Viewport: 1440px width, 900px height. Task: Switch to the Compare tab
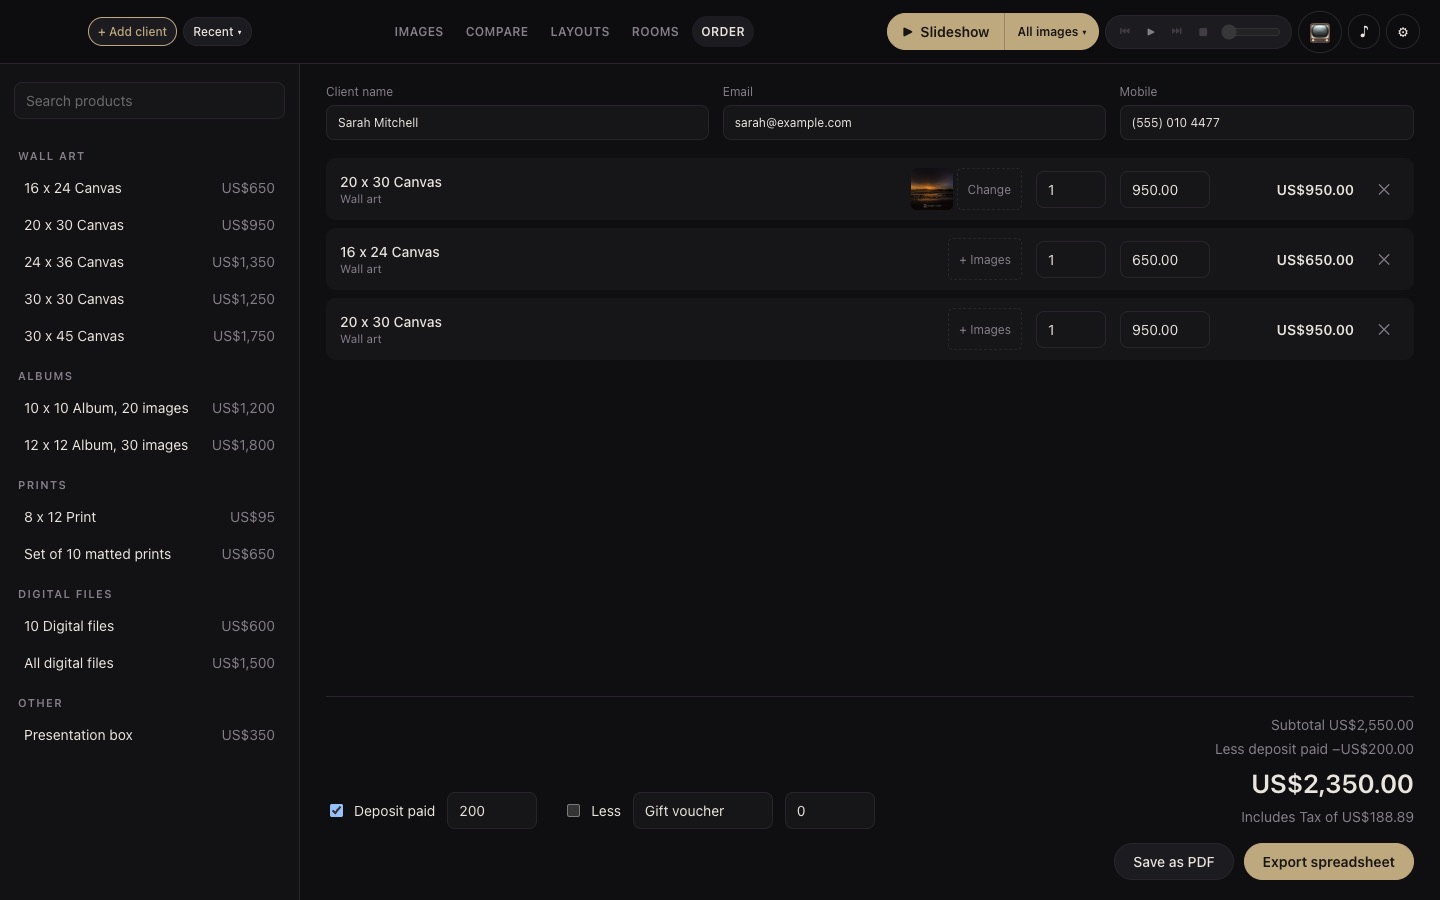[497, 32]
